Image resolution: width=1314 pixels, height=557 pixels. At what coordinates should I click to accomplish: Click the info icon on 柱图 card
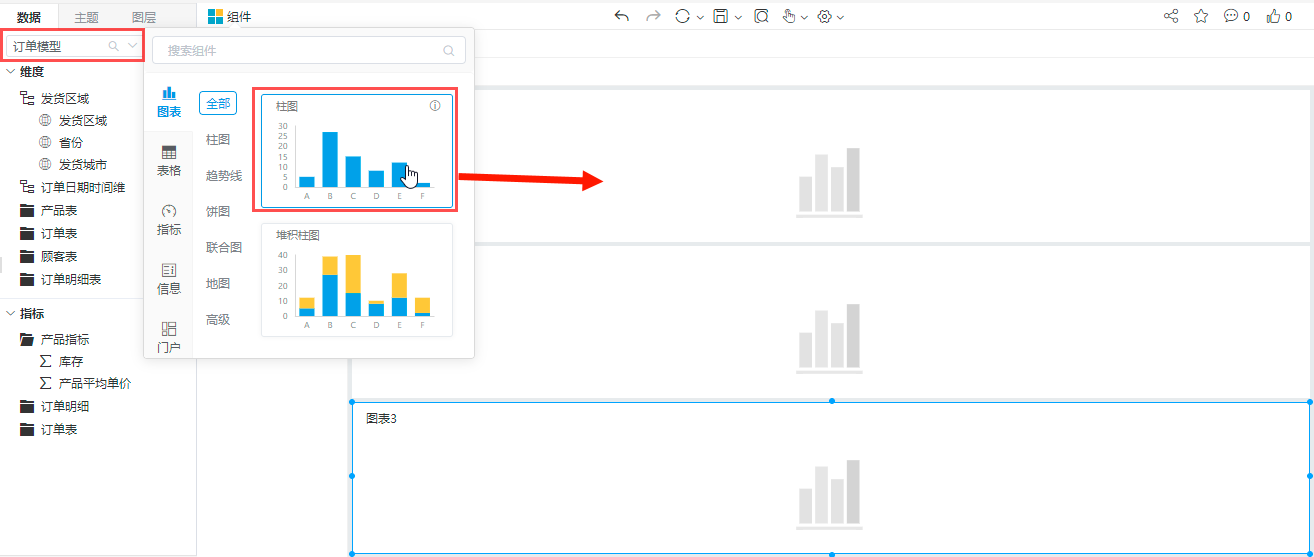click(x=435, y=106)
